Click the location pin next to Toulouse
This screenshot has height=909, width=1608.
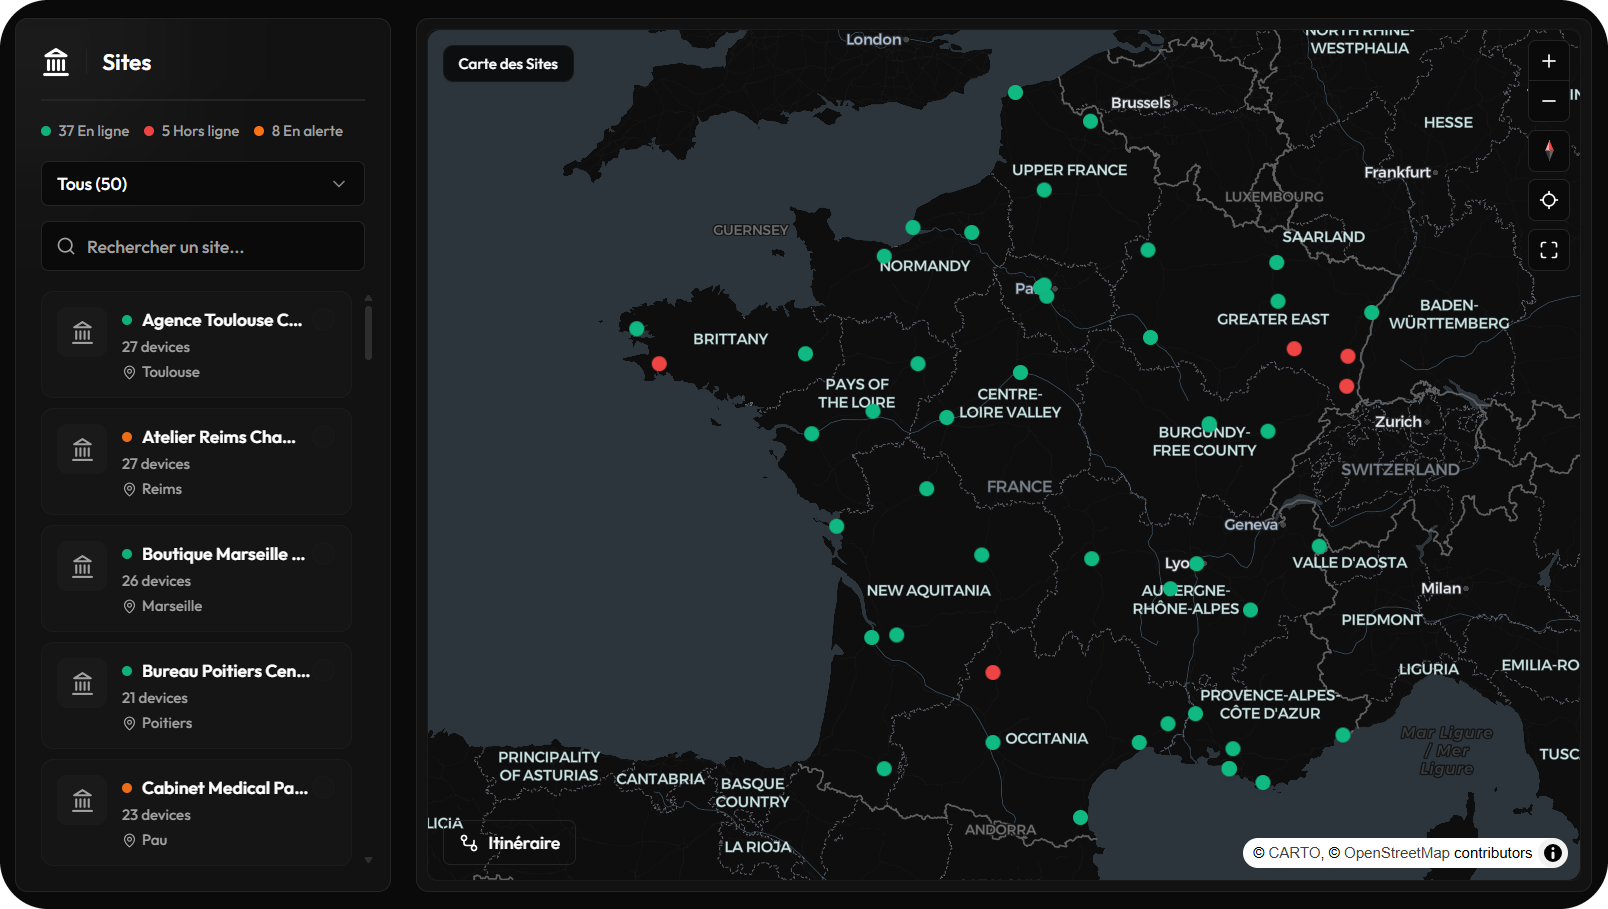click(x=129, y=372)
